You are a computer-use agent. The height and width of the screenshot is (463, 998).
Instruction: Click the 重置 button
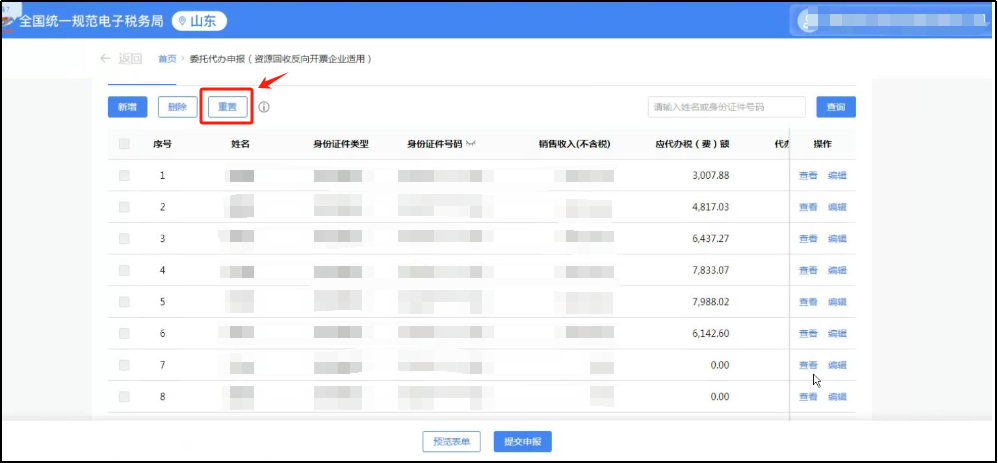pos(227,107)
